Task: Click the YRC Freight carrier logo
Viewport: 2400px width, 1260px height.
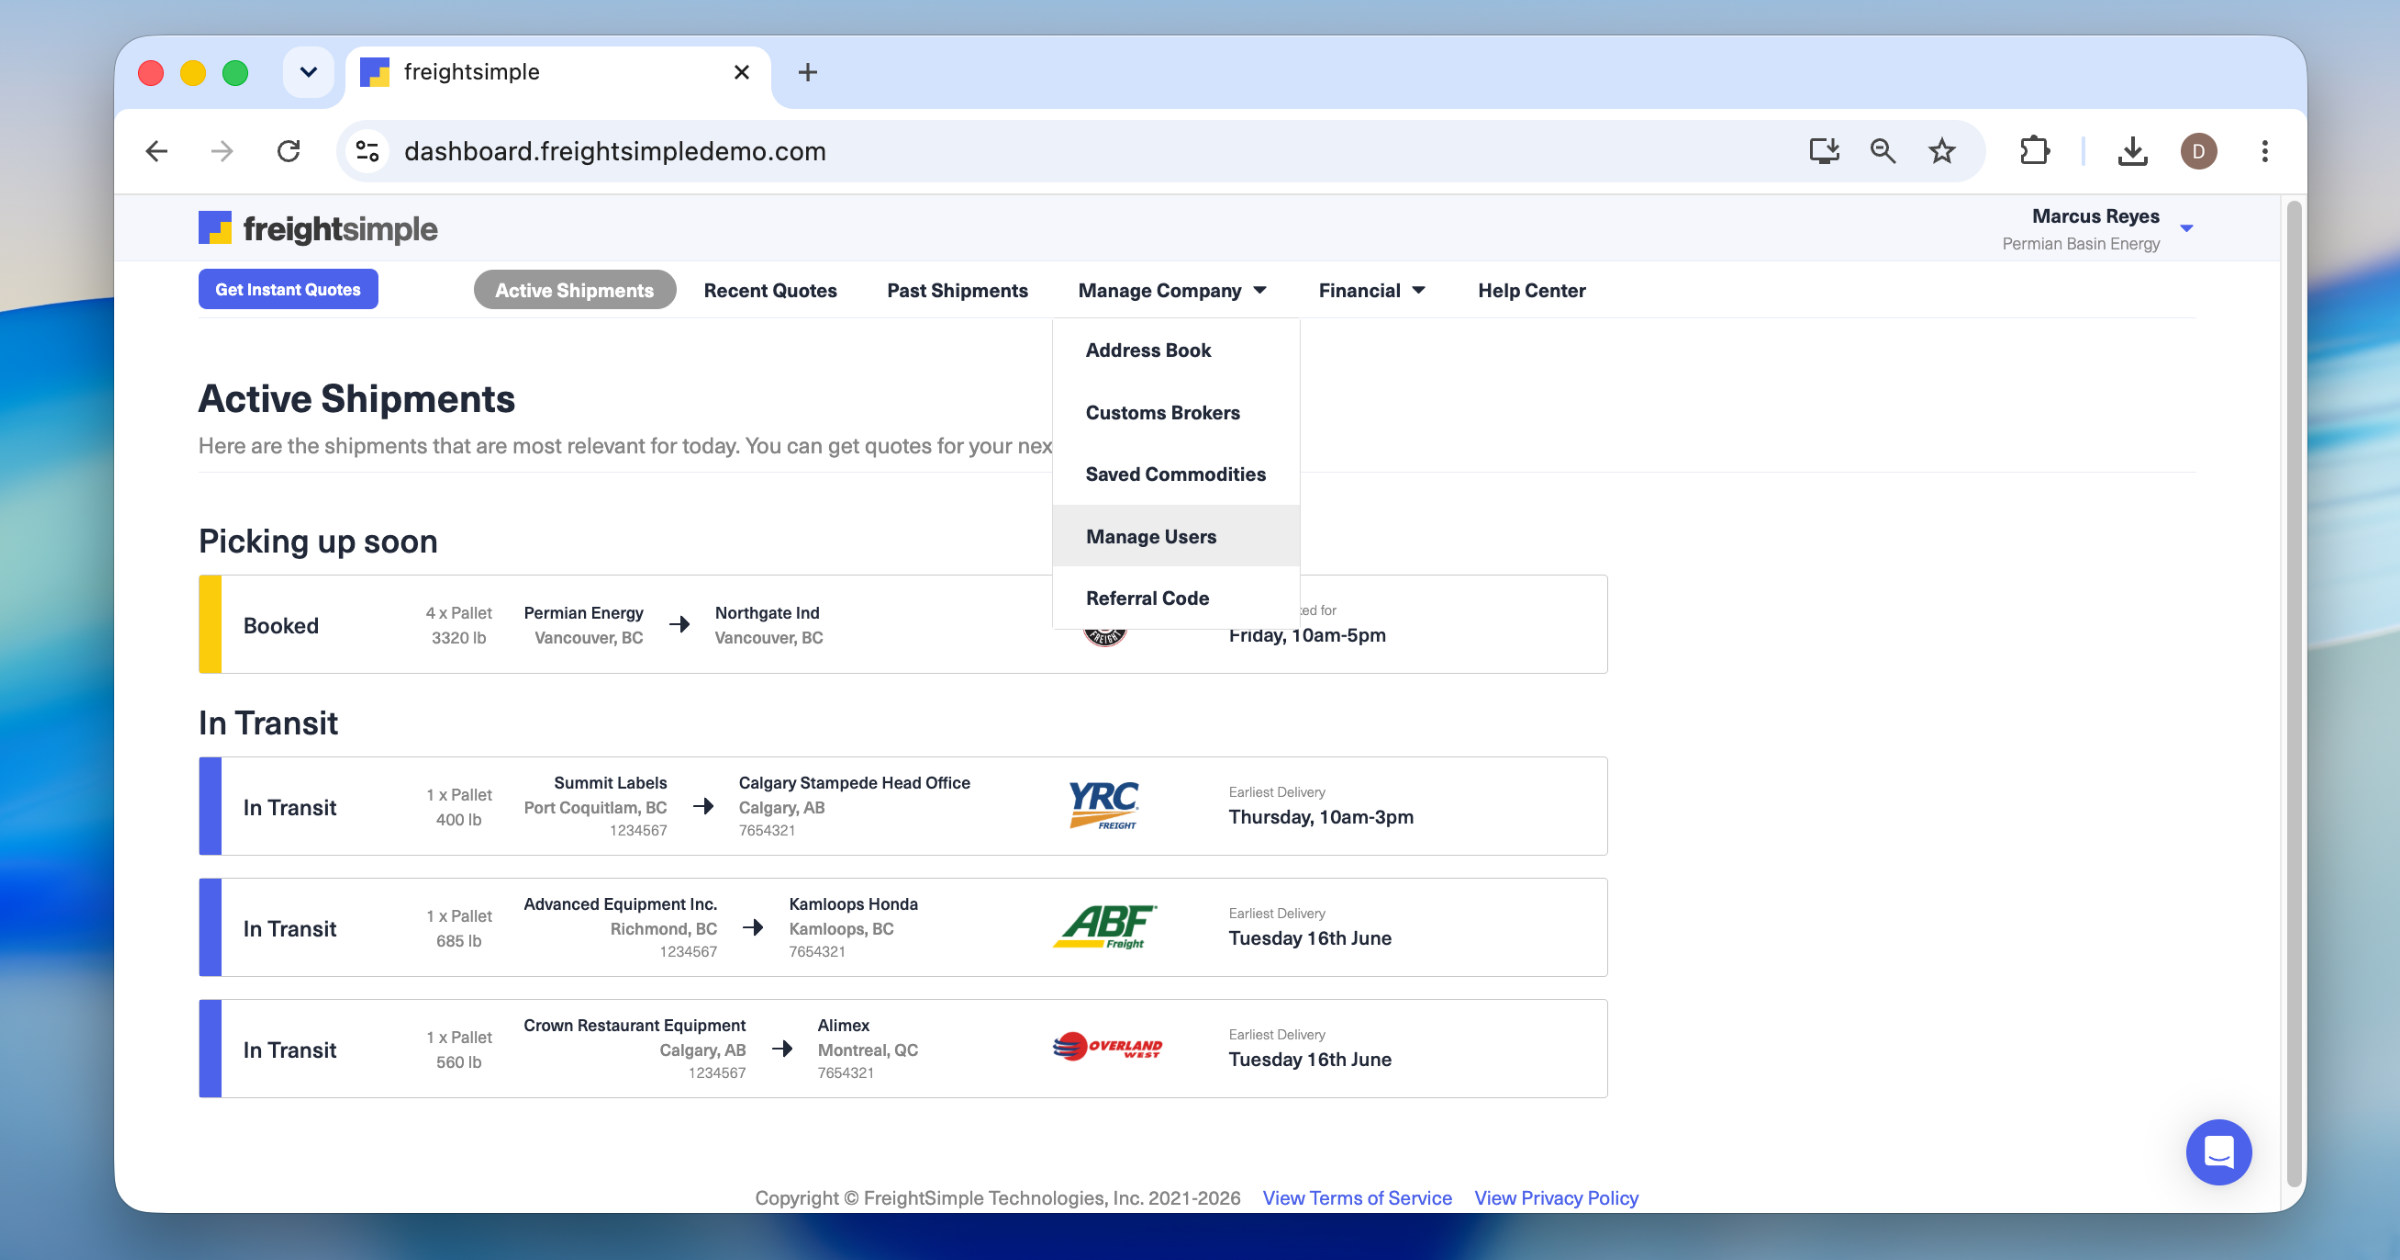Action: pos(1105,806)
